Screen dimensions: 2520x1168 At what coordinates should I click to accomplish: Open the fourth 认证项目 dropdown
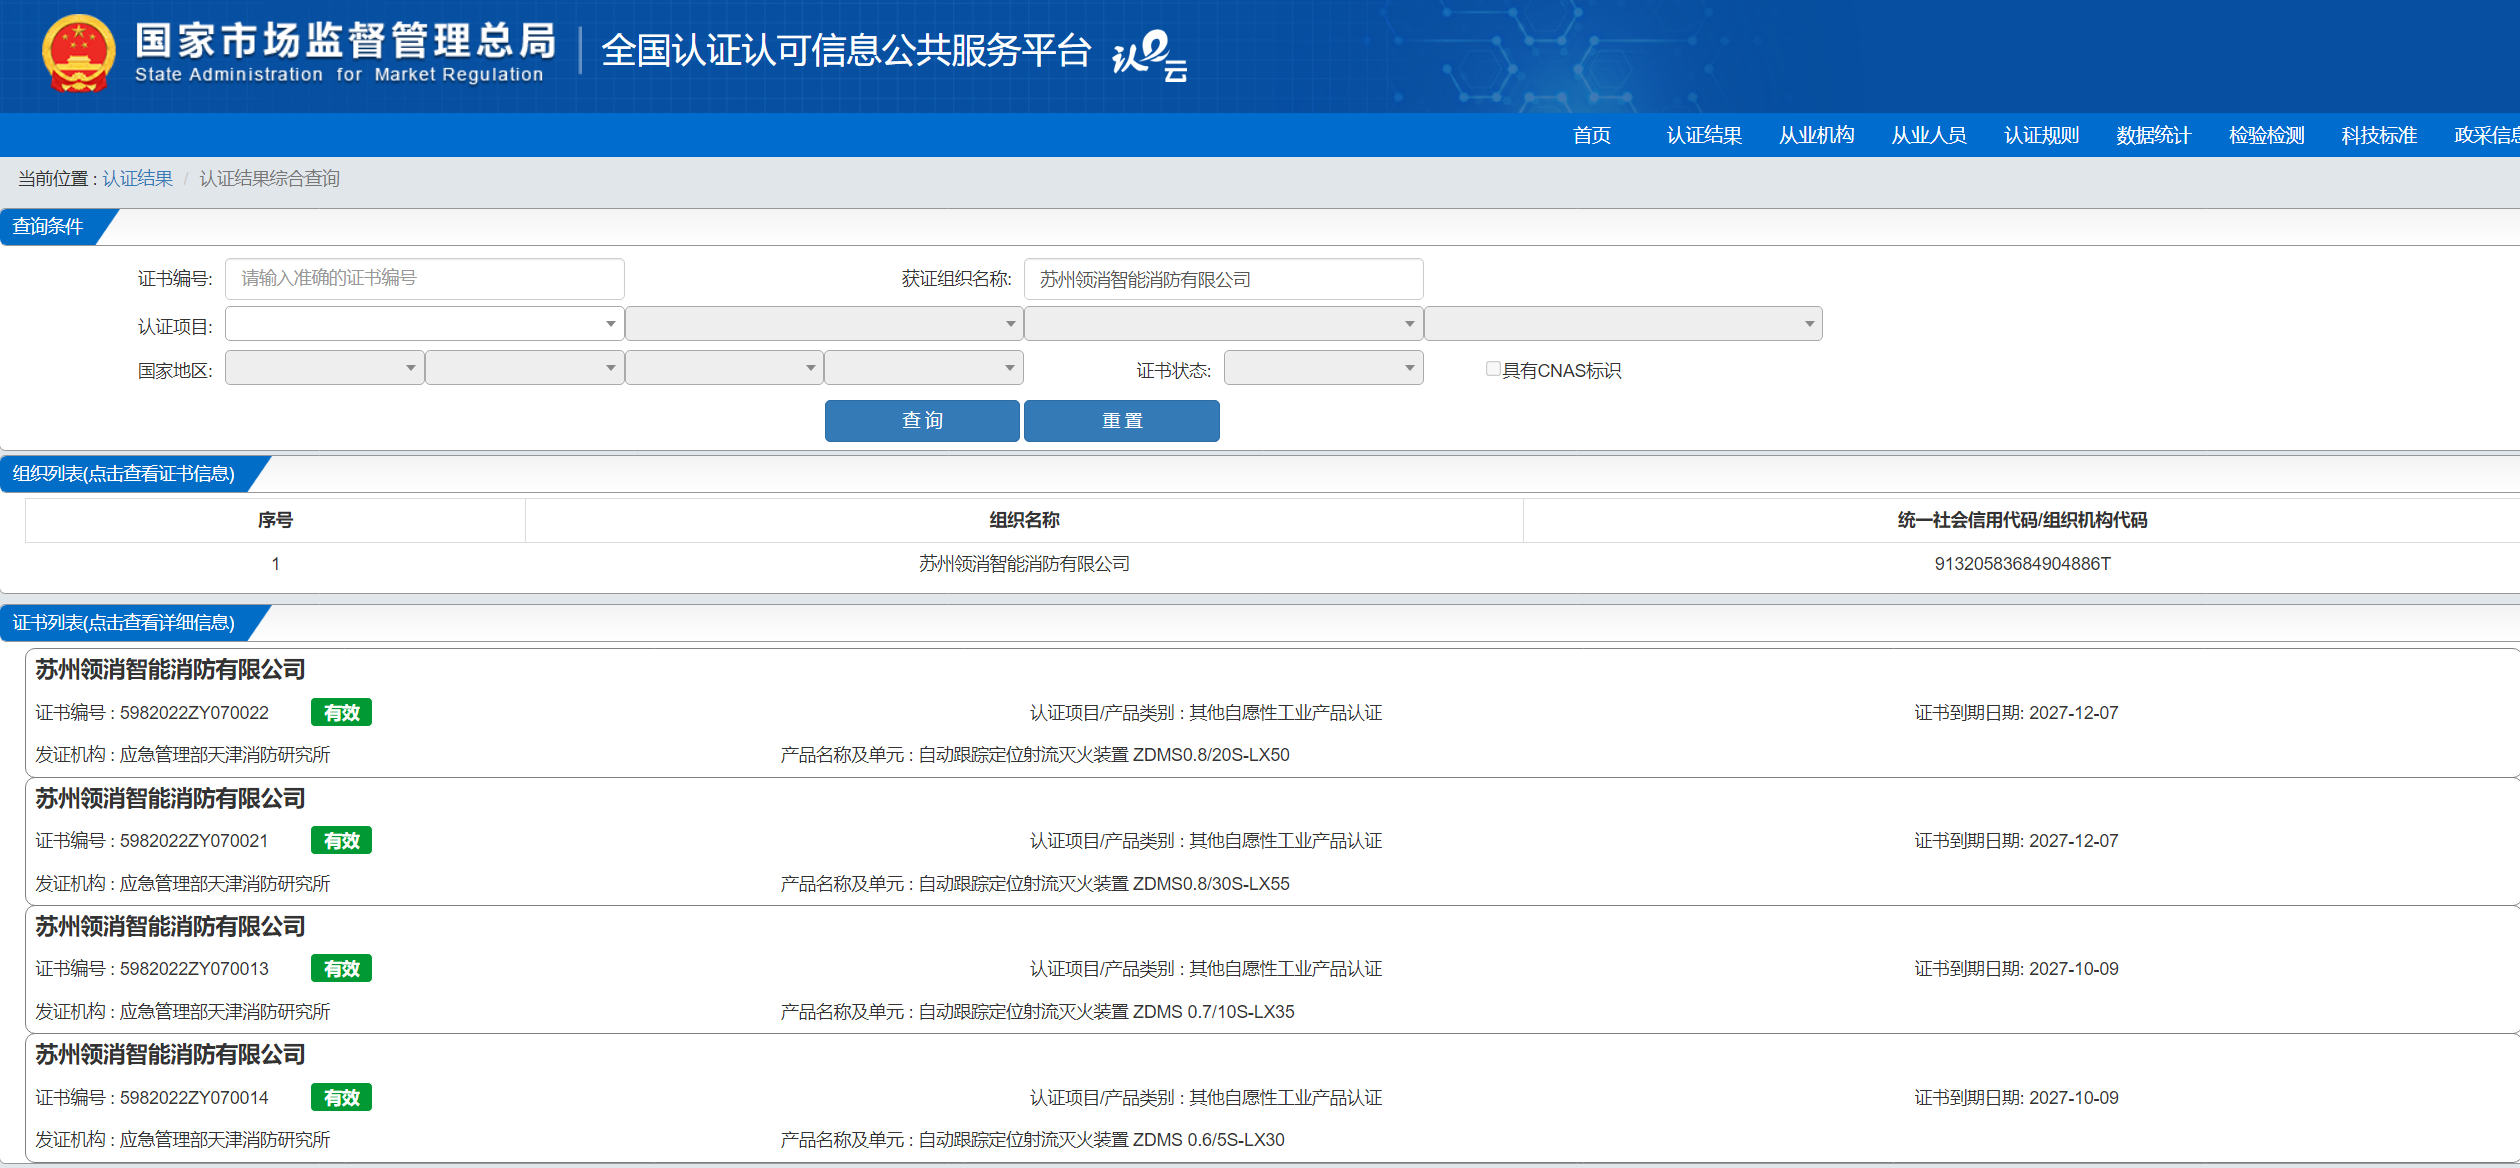1623,324
